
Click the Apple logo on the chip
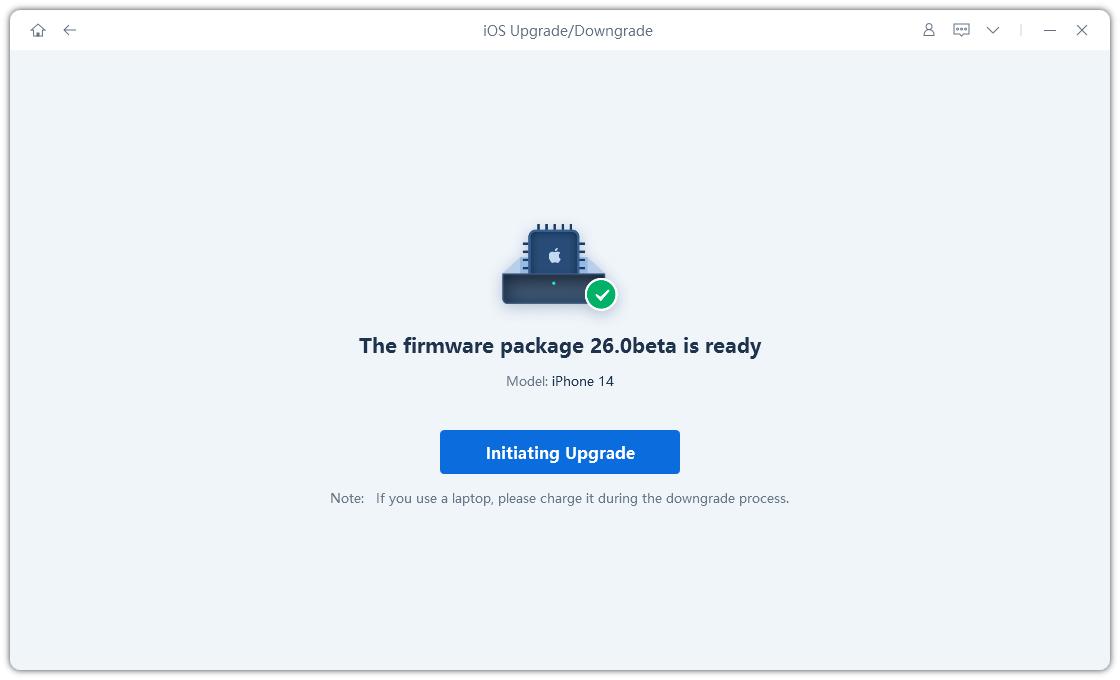[x=554, y=255]
